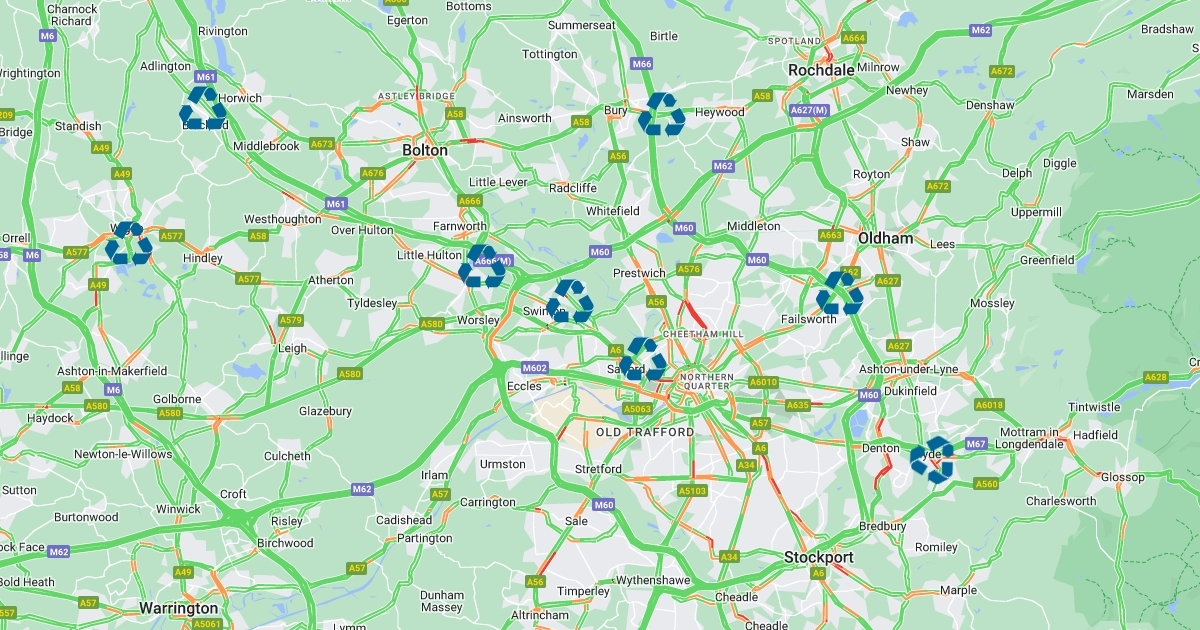Select the M67 road shield

pyautogui.click(x=977, y=444)
